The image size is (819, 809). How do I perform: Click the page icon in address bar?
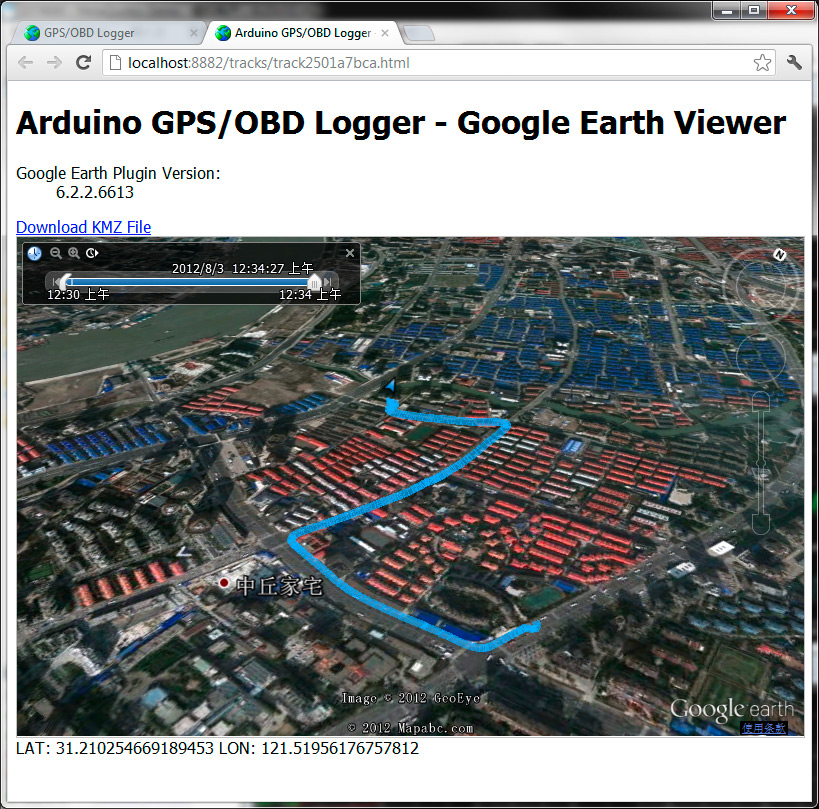tap(115, 63)
